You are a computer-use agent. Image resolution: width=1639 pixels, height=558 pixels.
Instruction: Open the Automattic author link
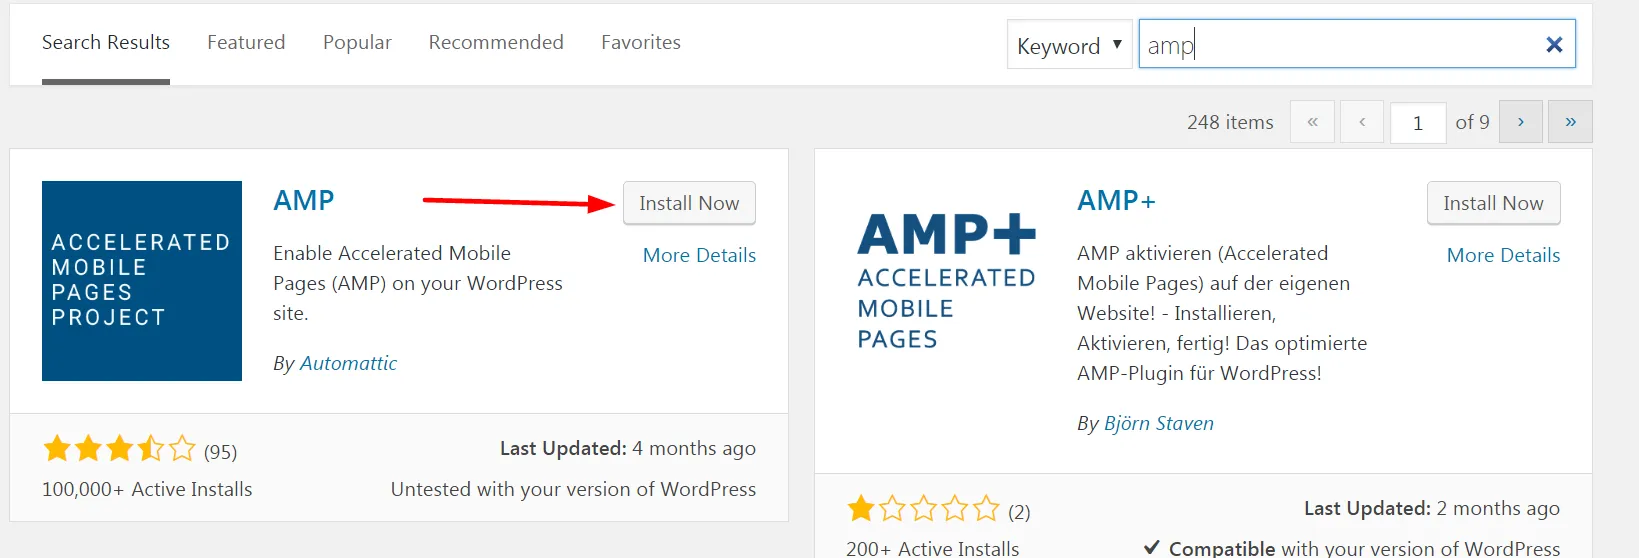(x=348, y=363)
